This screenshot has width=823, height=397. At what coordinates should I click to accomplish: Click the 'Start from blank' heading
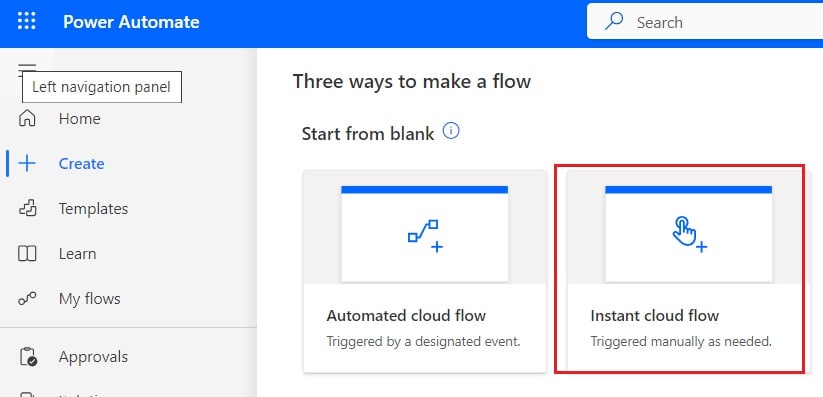[x=368, y=134]
